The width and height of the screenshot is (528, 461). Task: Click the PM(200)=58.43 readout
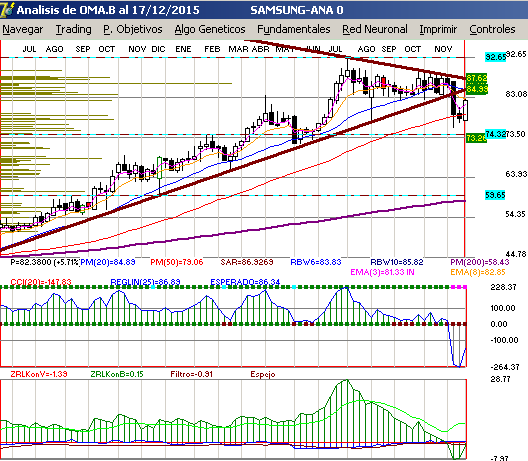[480, 262]
